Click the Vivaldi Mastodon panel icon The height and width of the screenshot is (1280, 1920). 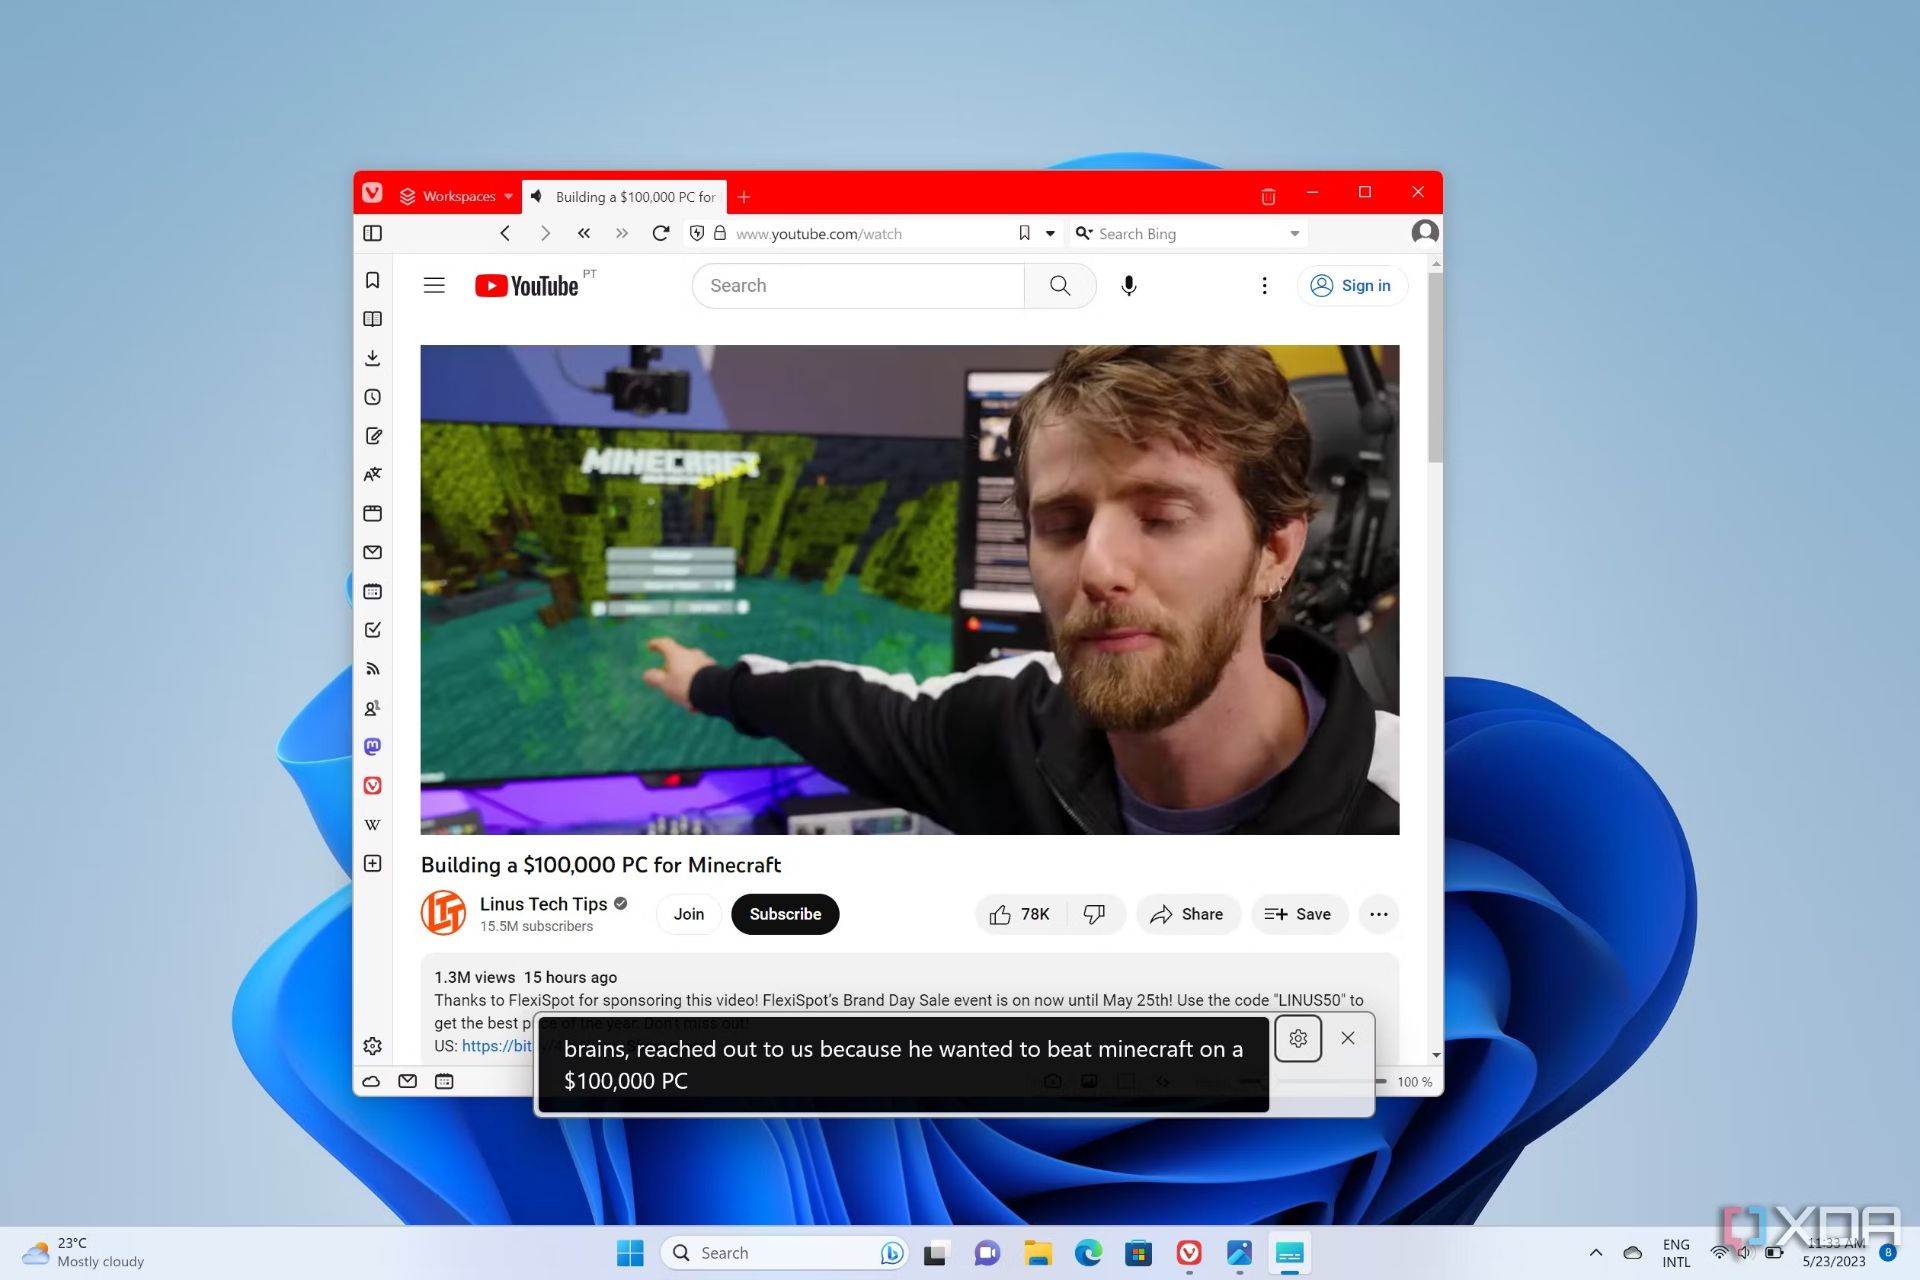(373, 746)
